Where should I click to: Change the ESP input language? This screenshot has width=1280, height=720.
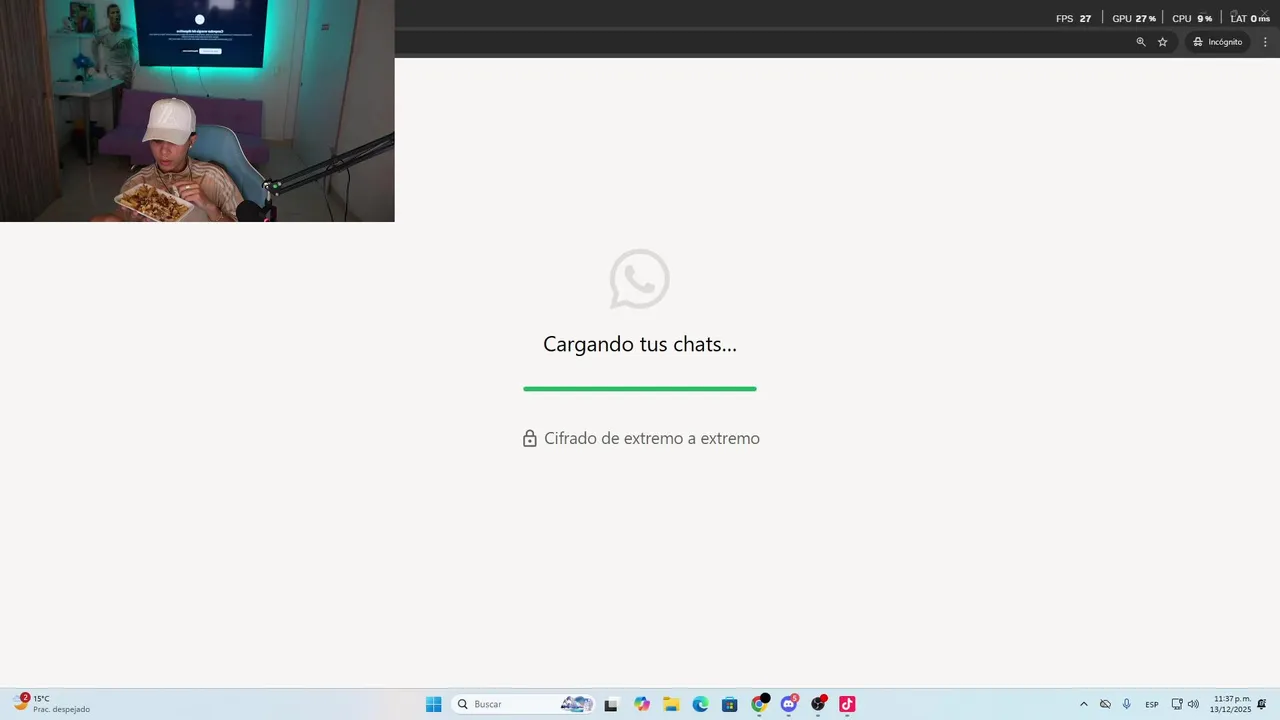[1152, 704]
